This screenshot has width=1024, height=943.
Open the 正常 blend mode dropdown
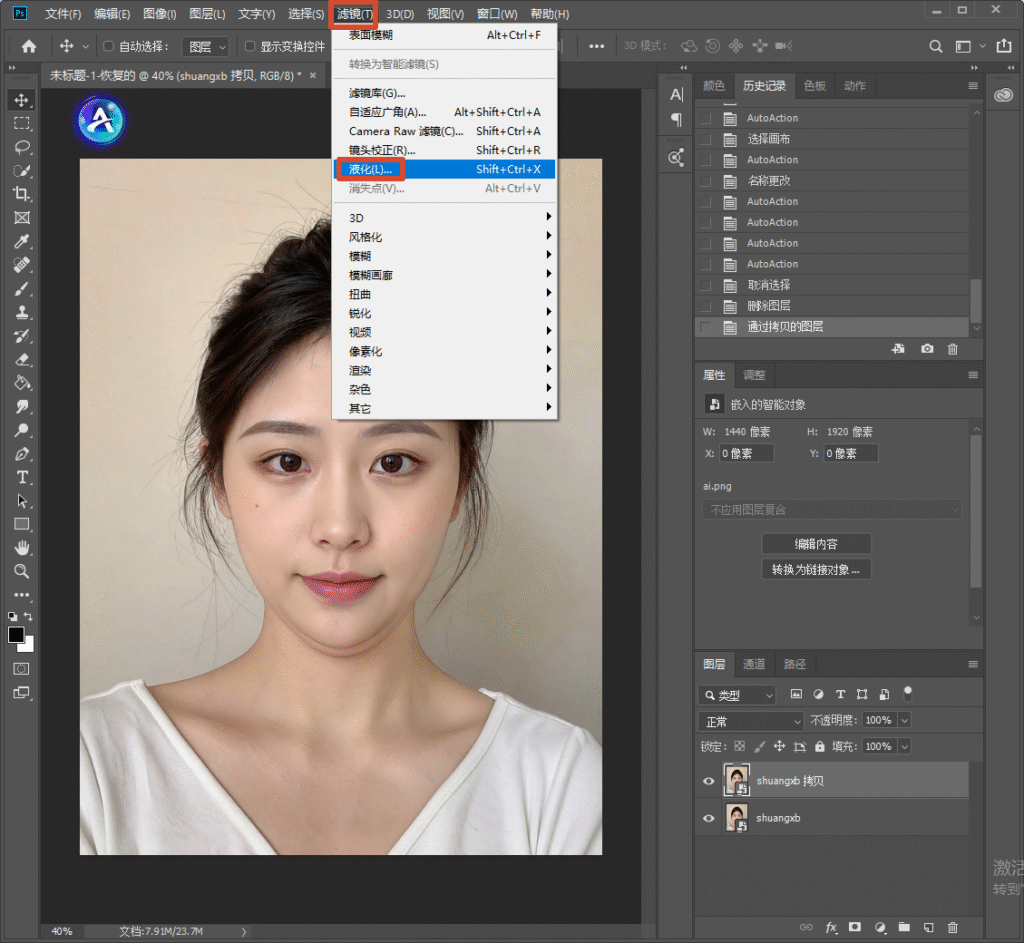[750, 722]
